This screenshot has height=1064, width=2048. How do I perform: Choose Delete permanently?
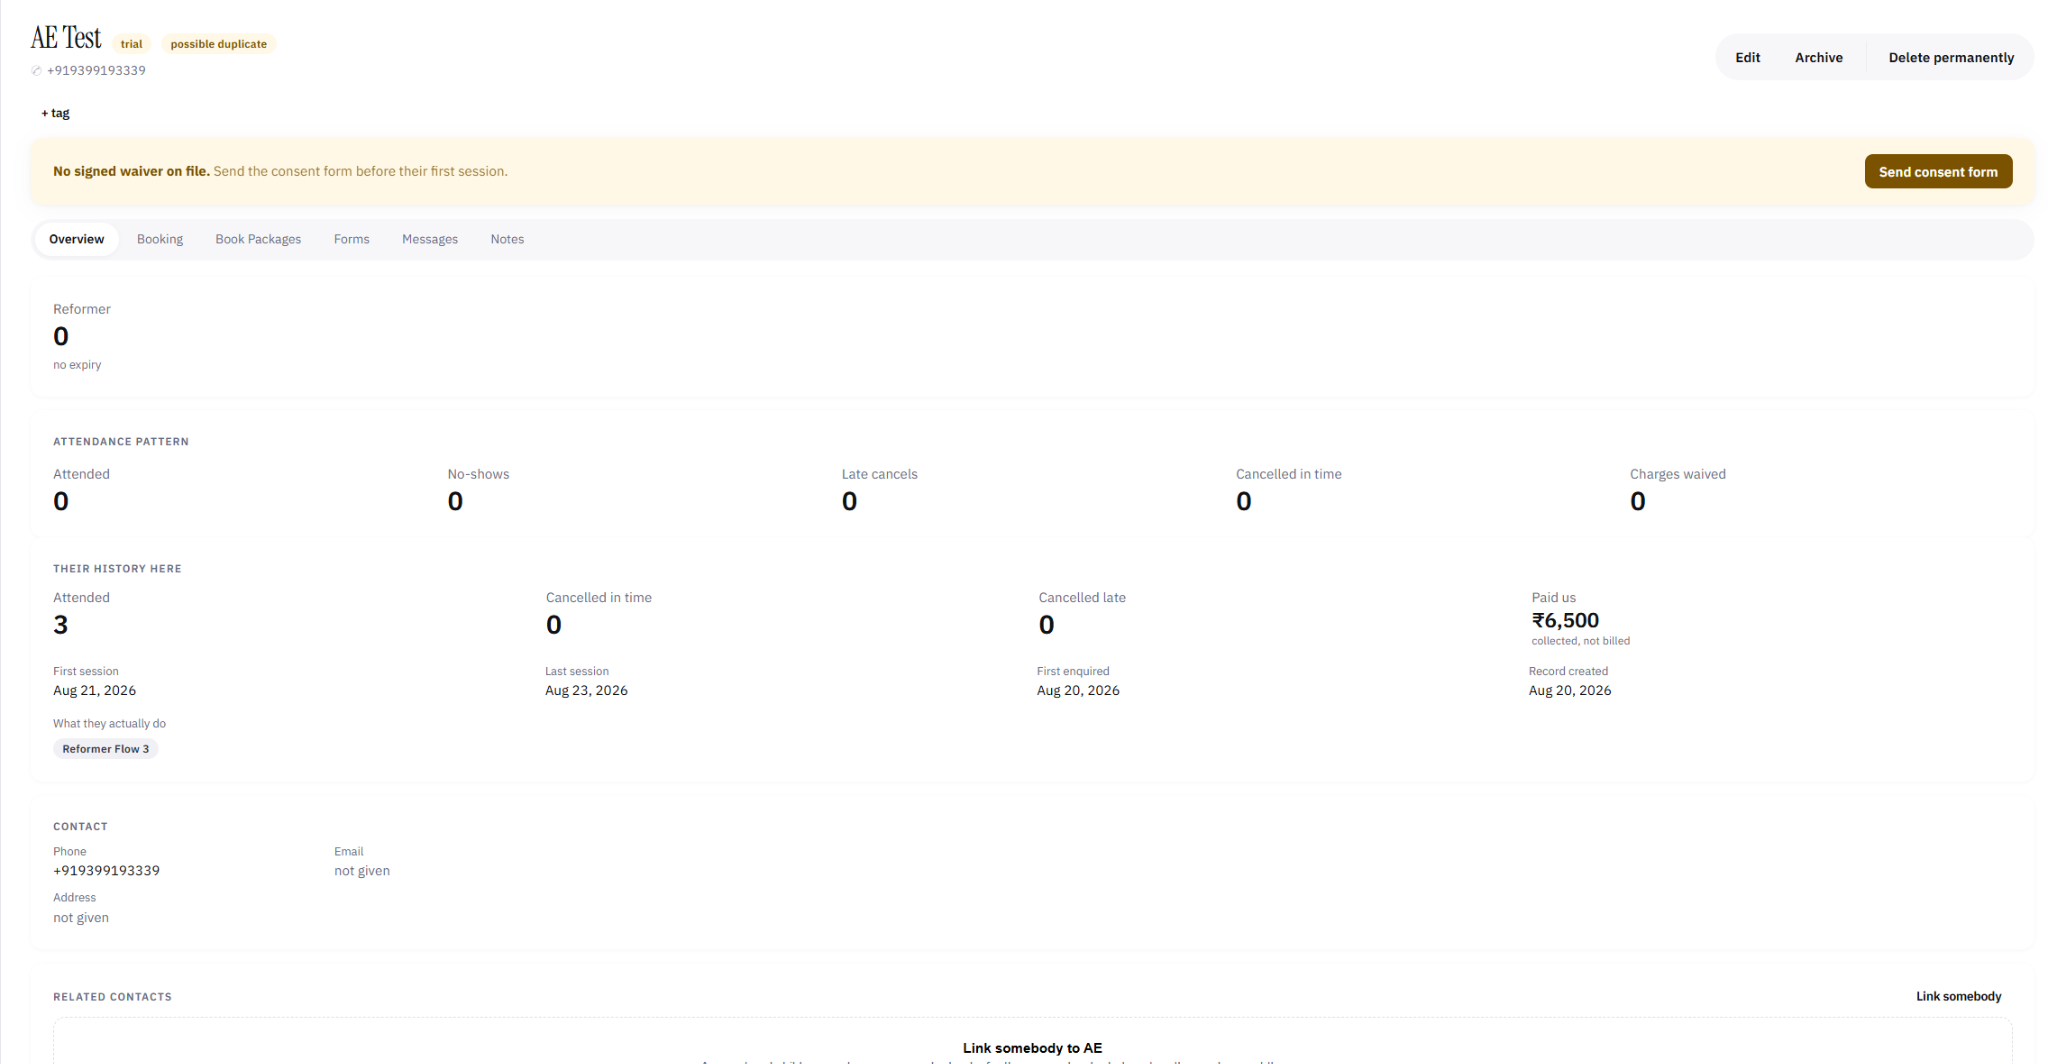click(1950, 58)
